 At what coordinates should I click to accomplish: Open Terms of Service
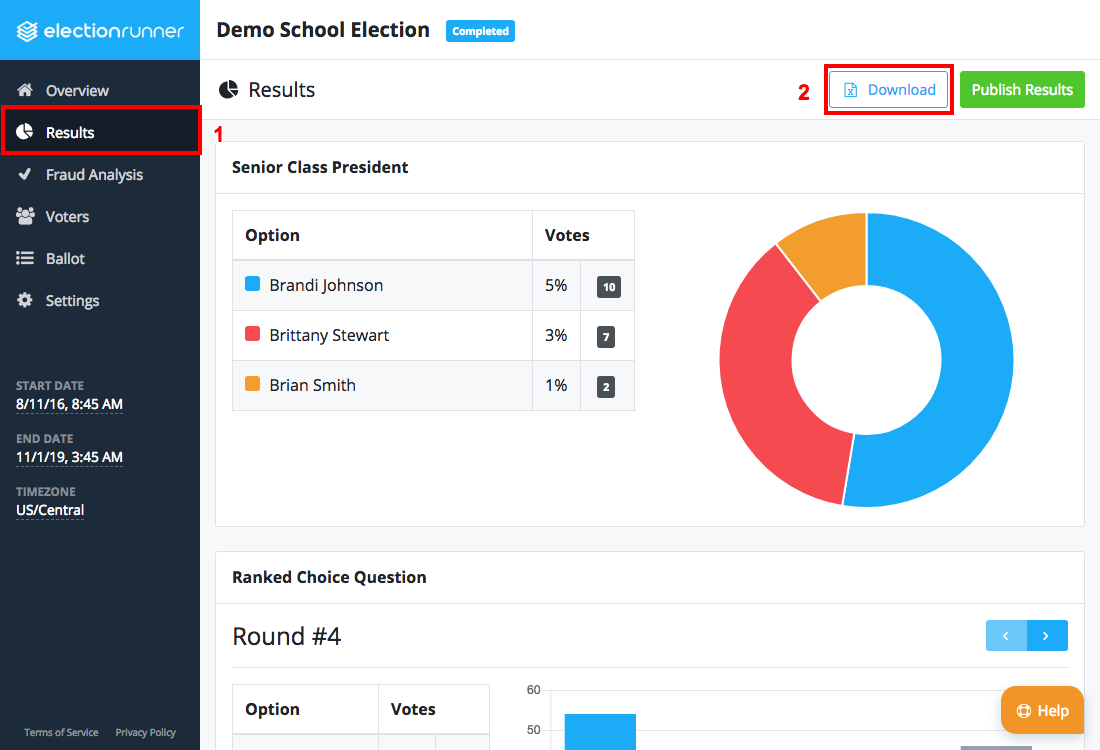60,732
